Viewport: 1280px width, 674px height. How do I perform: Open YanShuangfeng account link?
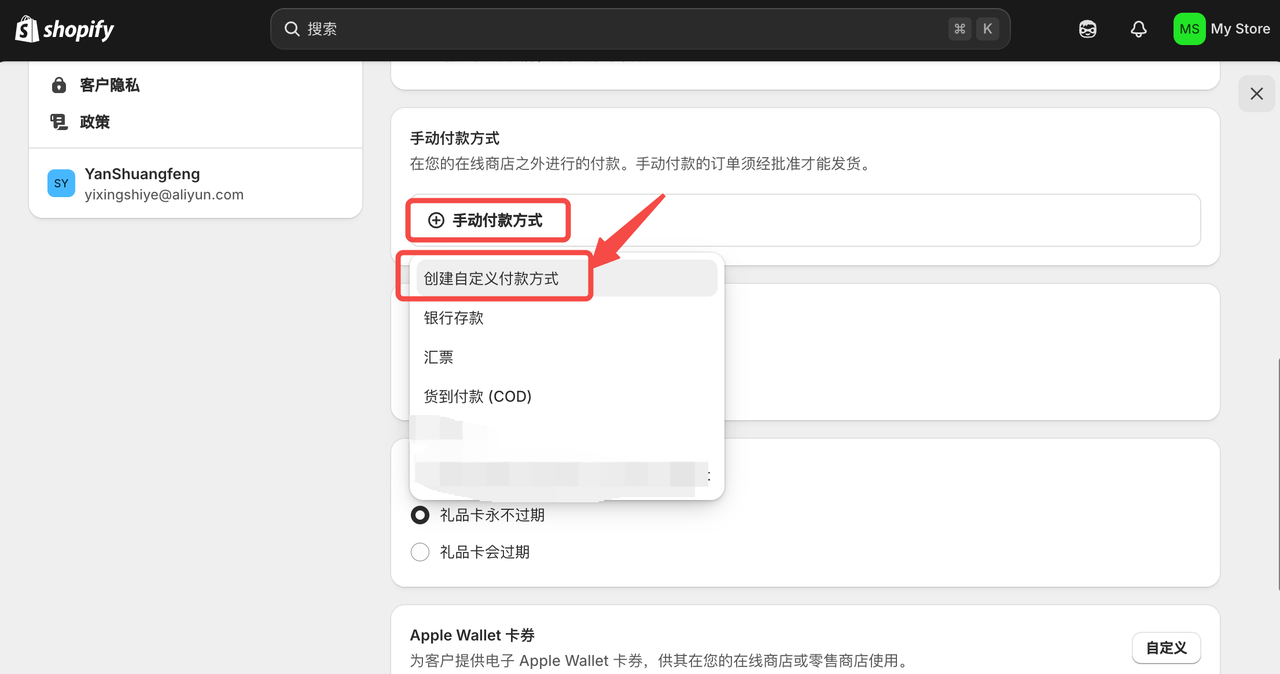142,174
